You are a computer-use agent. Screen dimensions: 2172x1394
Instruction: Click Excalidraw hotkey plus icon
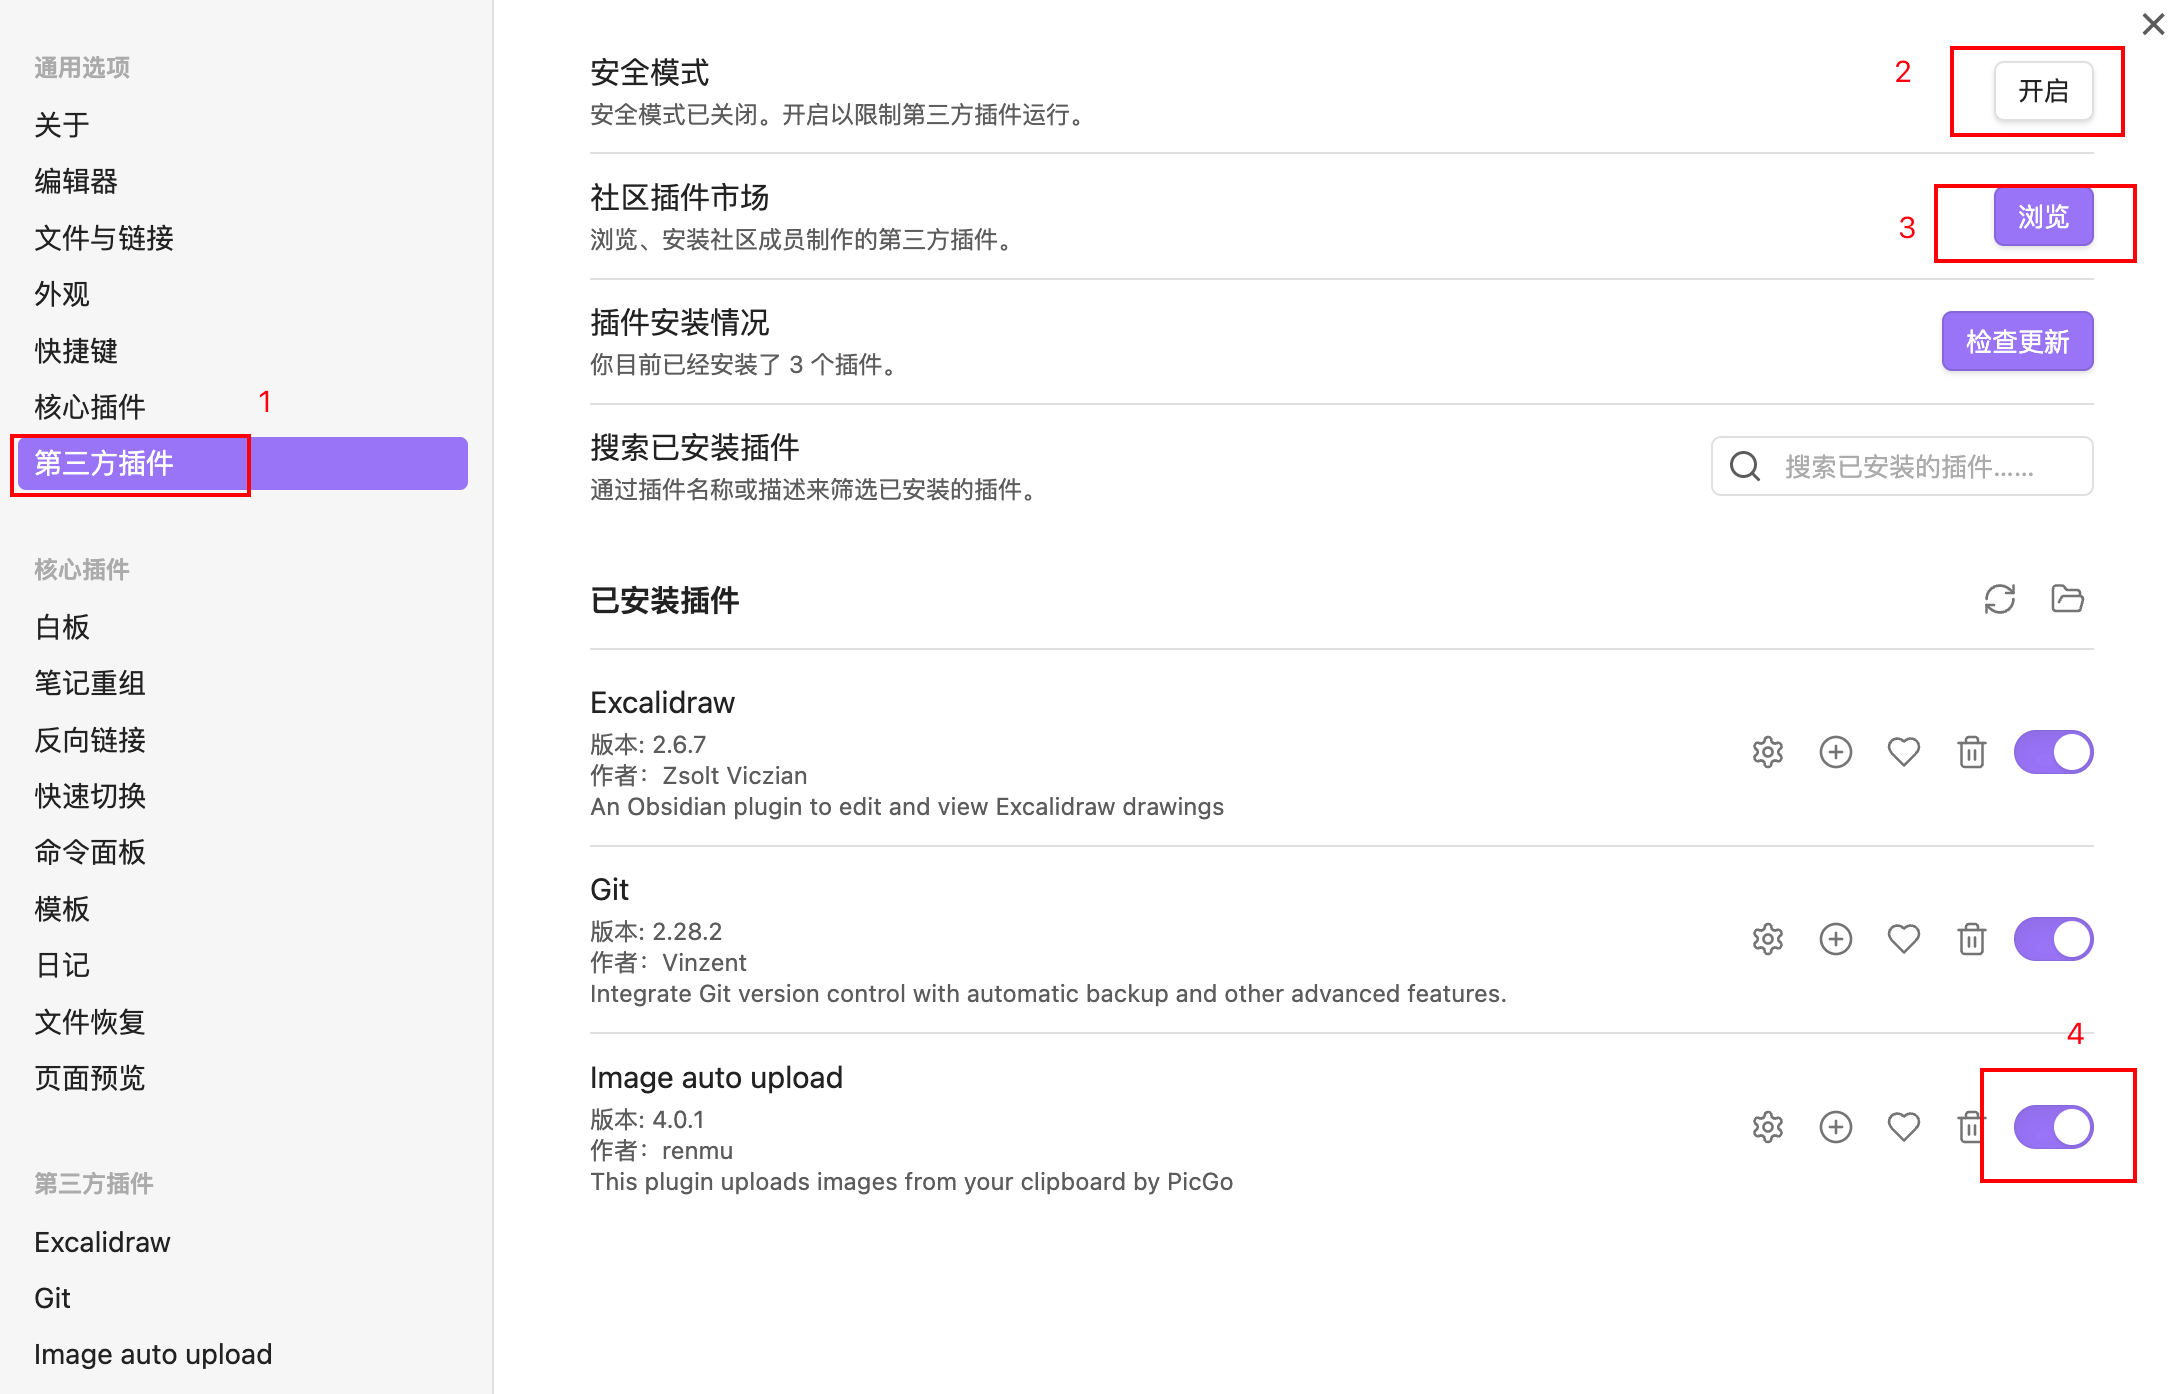pyautogui.click(x=1835, y=752)
